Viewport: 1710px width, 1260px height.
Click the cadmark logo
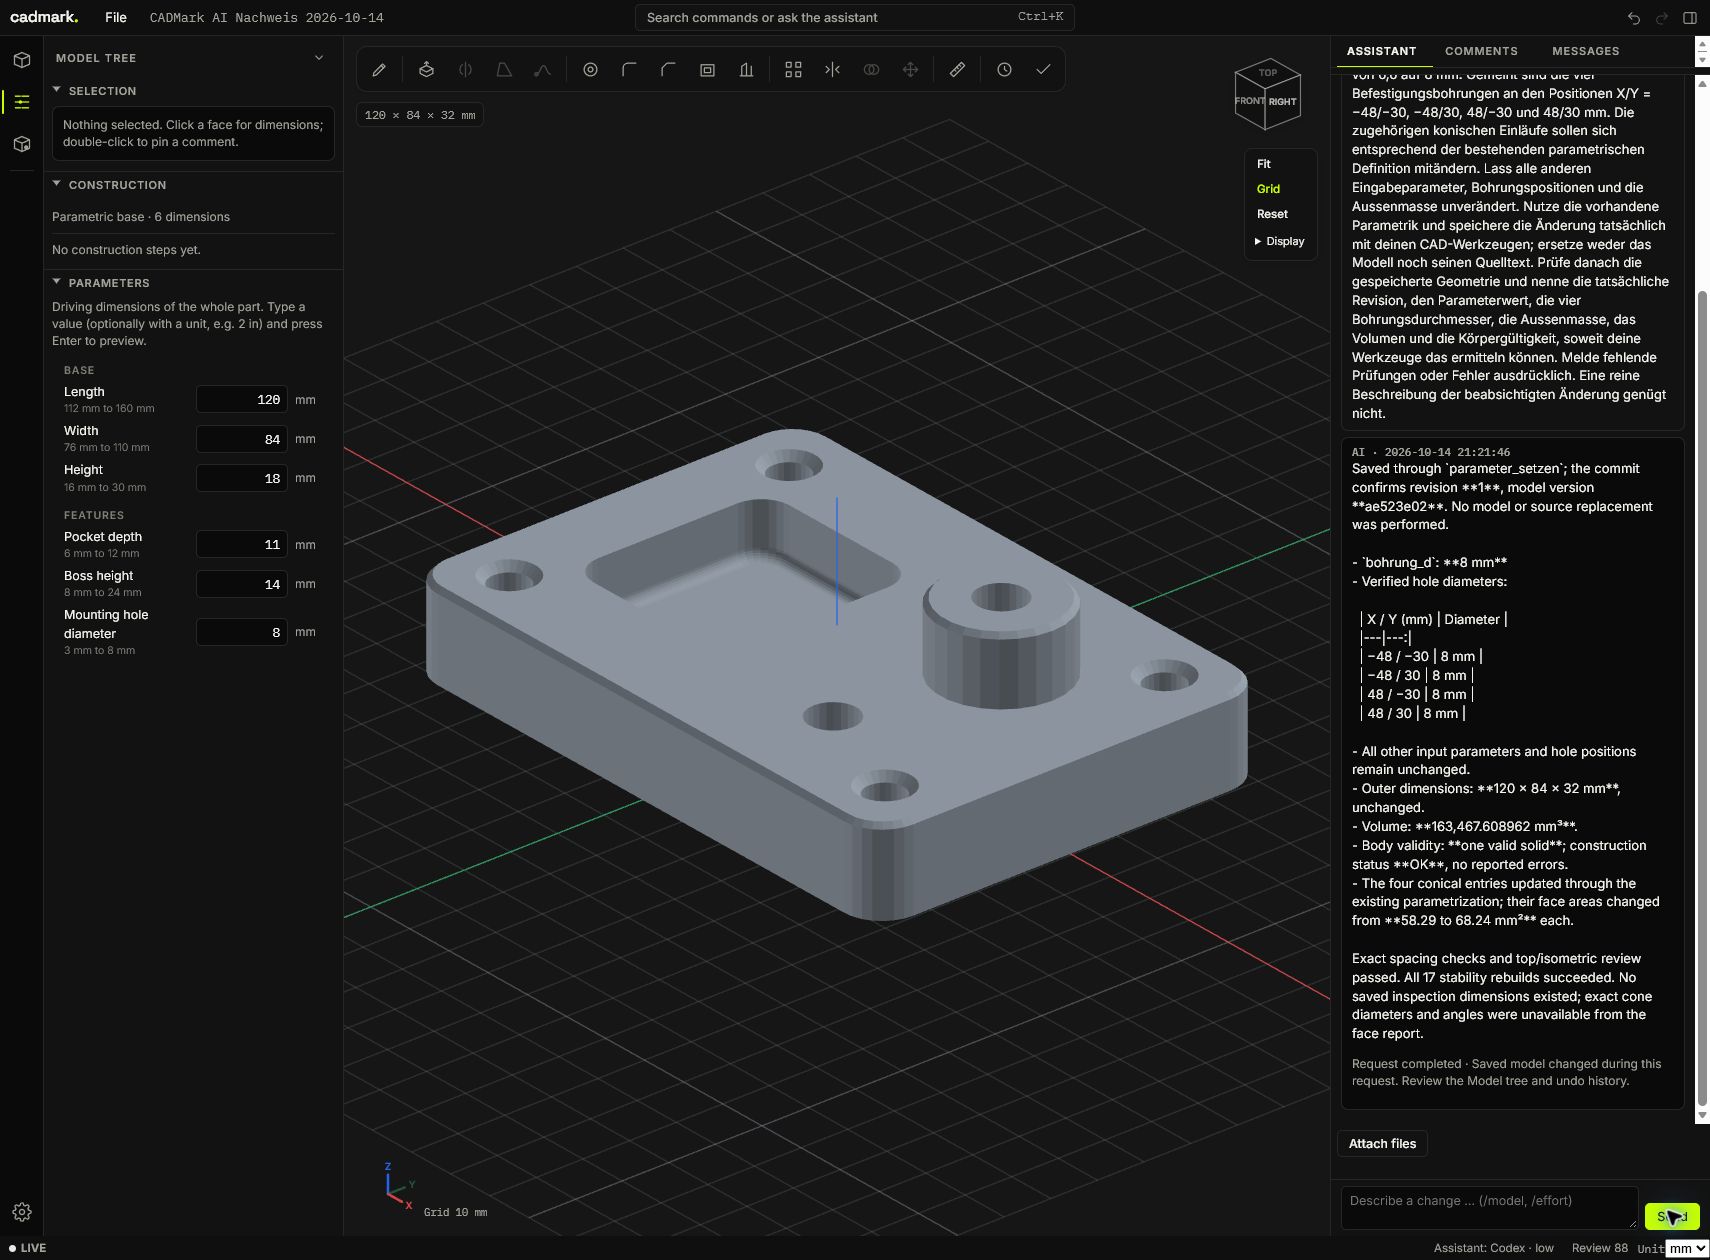tap(44, 17)
